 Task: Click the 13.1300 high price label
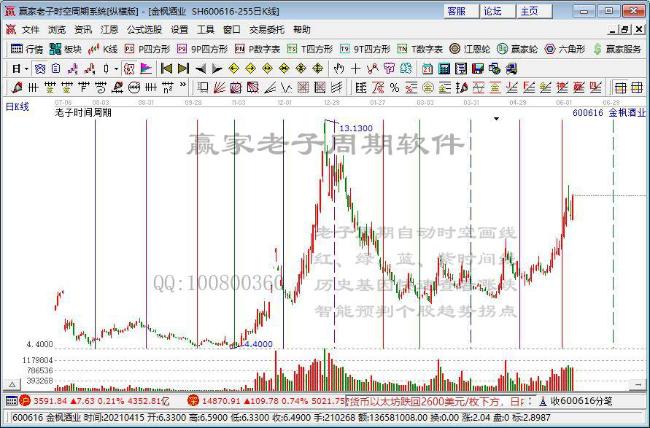click(x=356, y=128)
